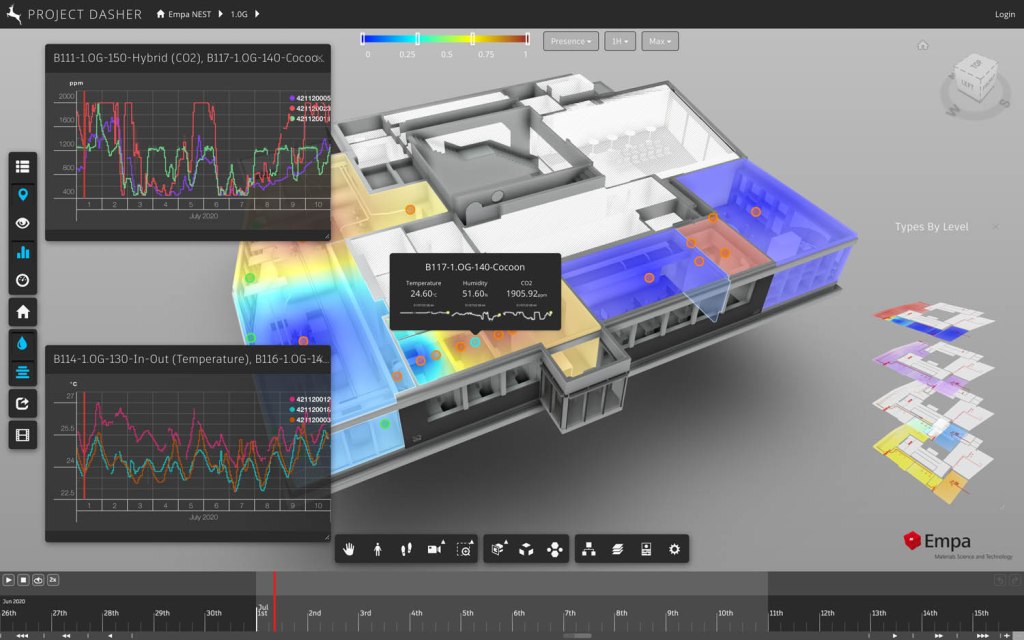1024x640 pixels.
Task: Open the Presence heatmap type dropdown
Action: click(x=571, y=41)
